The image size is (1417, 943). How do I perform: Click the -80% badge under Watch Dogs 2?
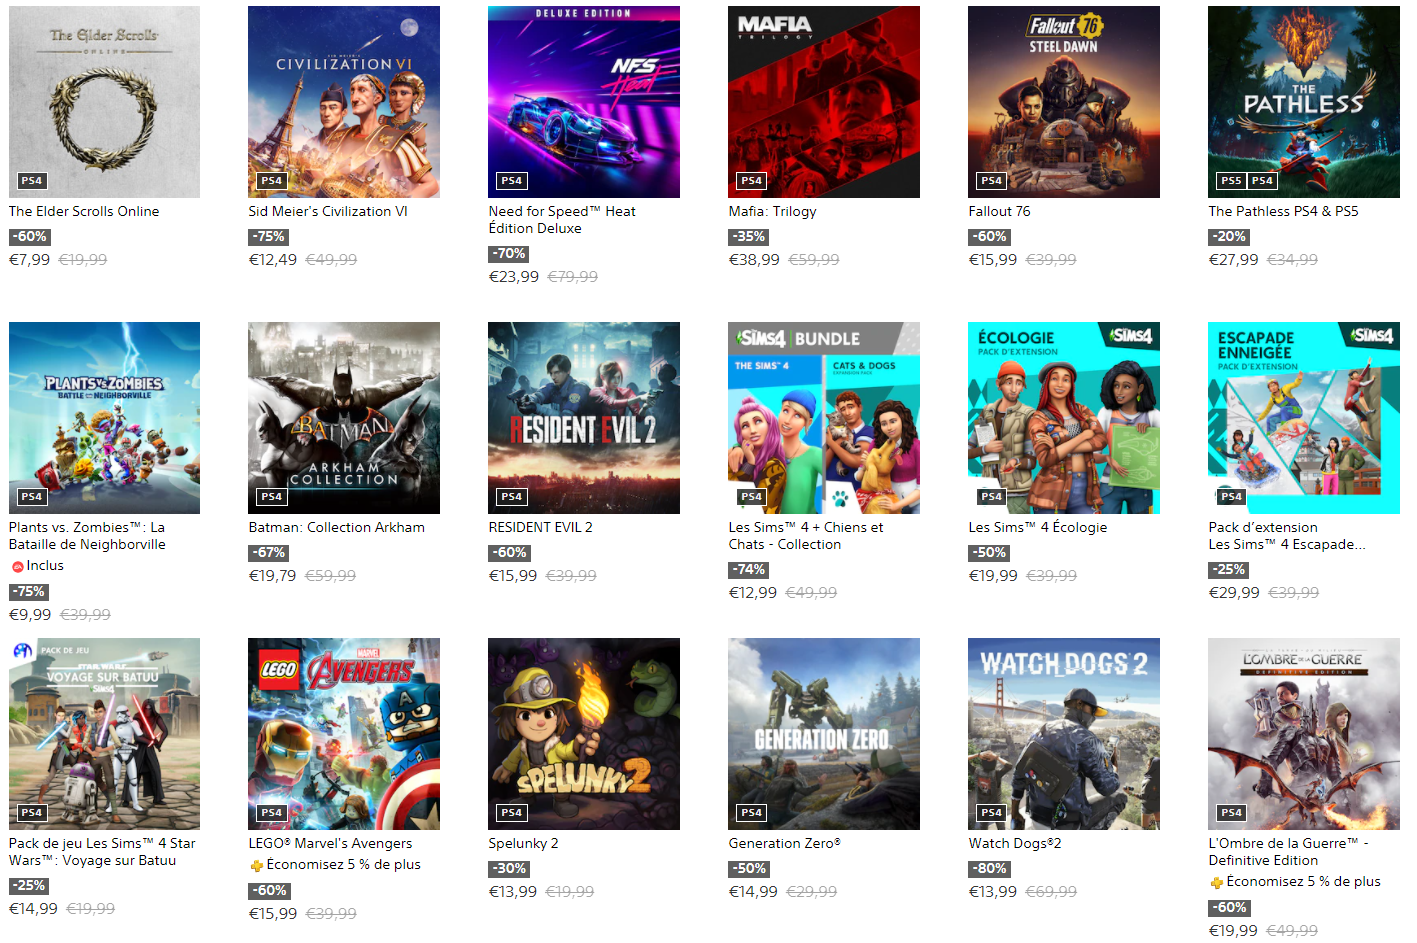pyautogui.click(x=990, y=869)
